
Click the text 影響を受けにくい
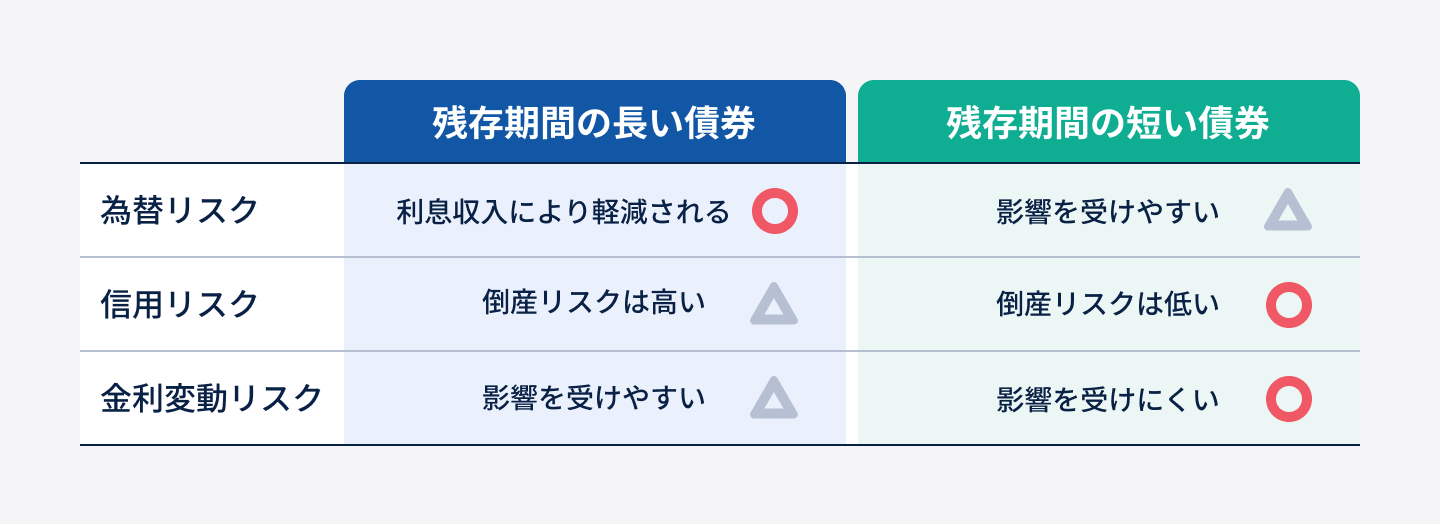1108,399
